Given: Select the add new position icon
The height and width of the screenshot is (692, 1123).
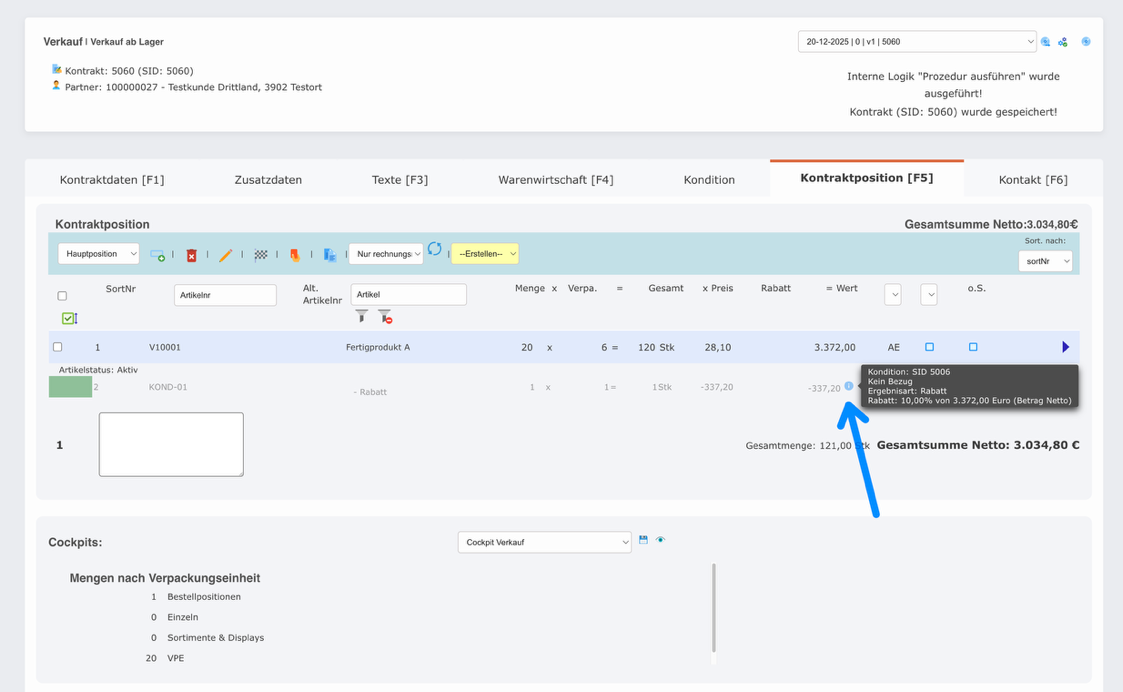Looking at the screenshot, I should 157,254.
